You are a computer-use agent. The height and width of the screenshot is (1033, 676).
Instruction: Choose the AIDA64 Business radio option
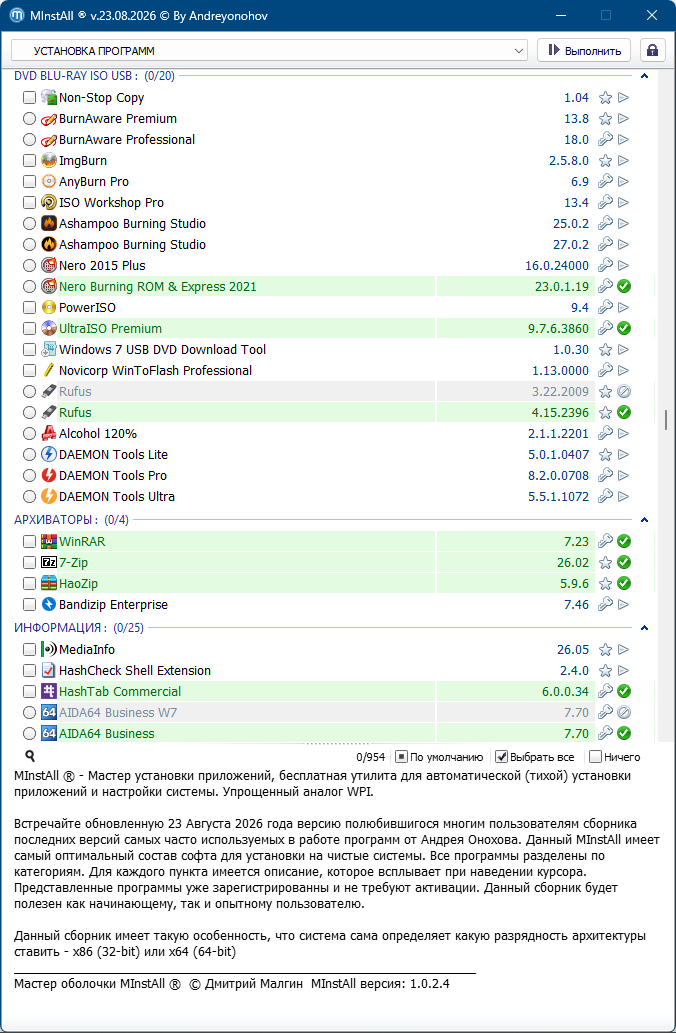click(30, 733)
